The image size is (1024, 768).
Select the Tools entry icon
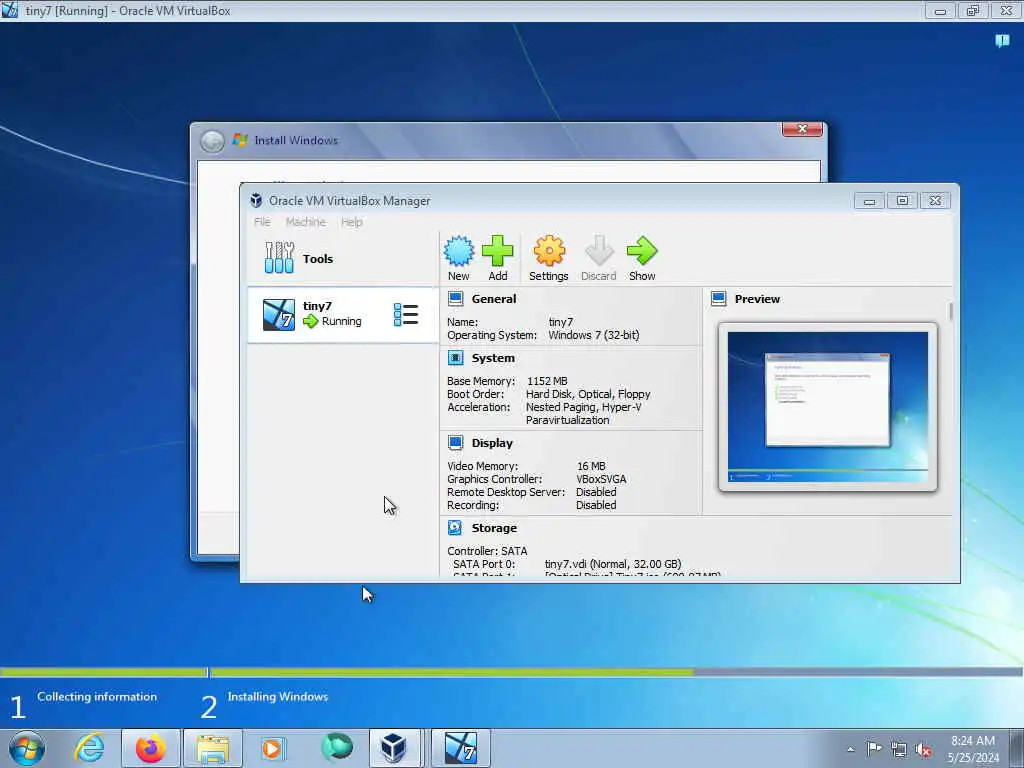[280, 257]
